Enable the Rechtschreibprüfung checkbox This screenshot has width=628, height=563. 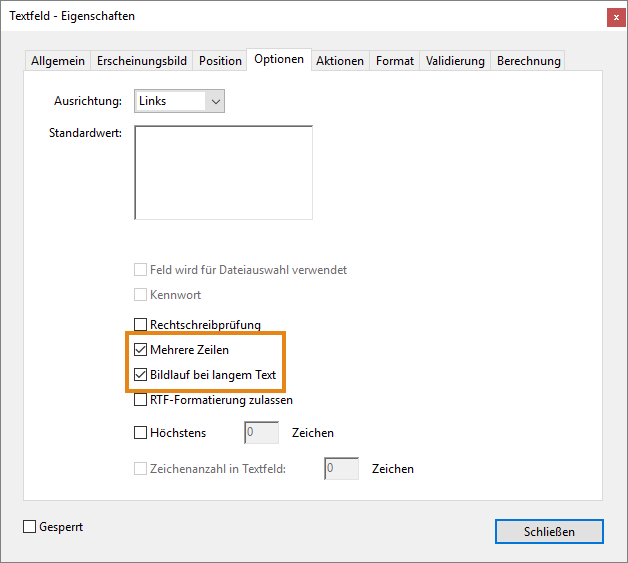140,324
